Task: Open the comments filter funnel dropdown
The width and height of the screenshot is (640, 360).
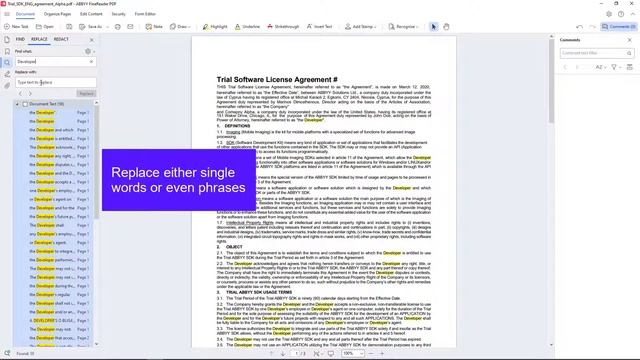Action: point(616,67)
